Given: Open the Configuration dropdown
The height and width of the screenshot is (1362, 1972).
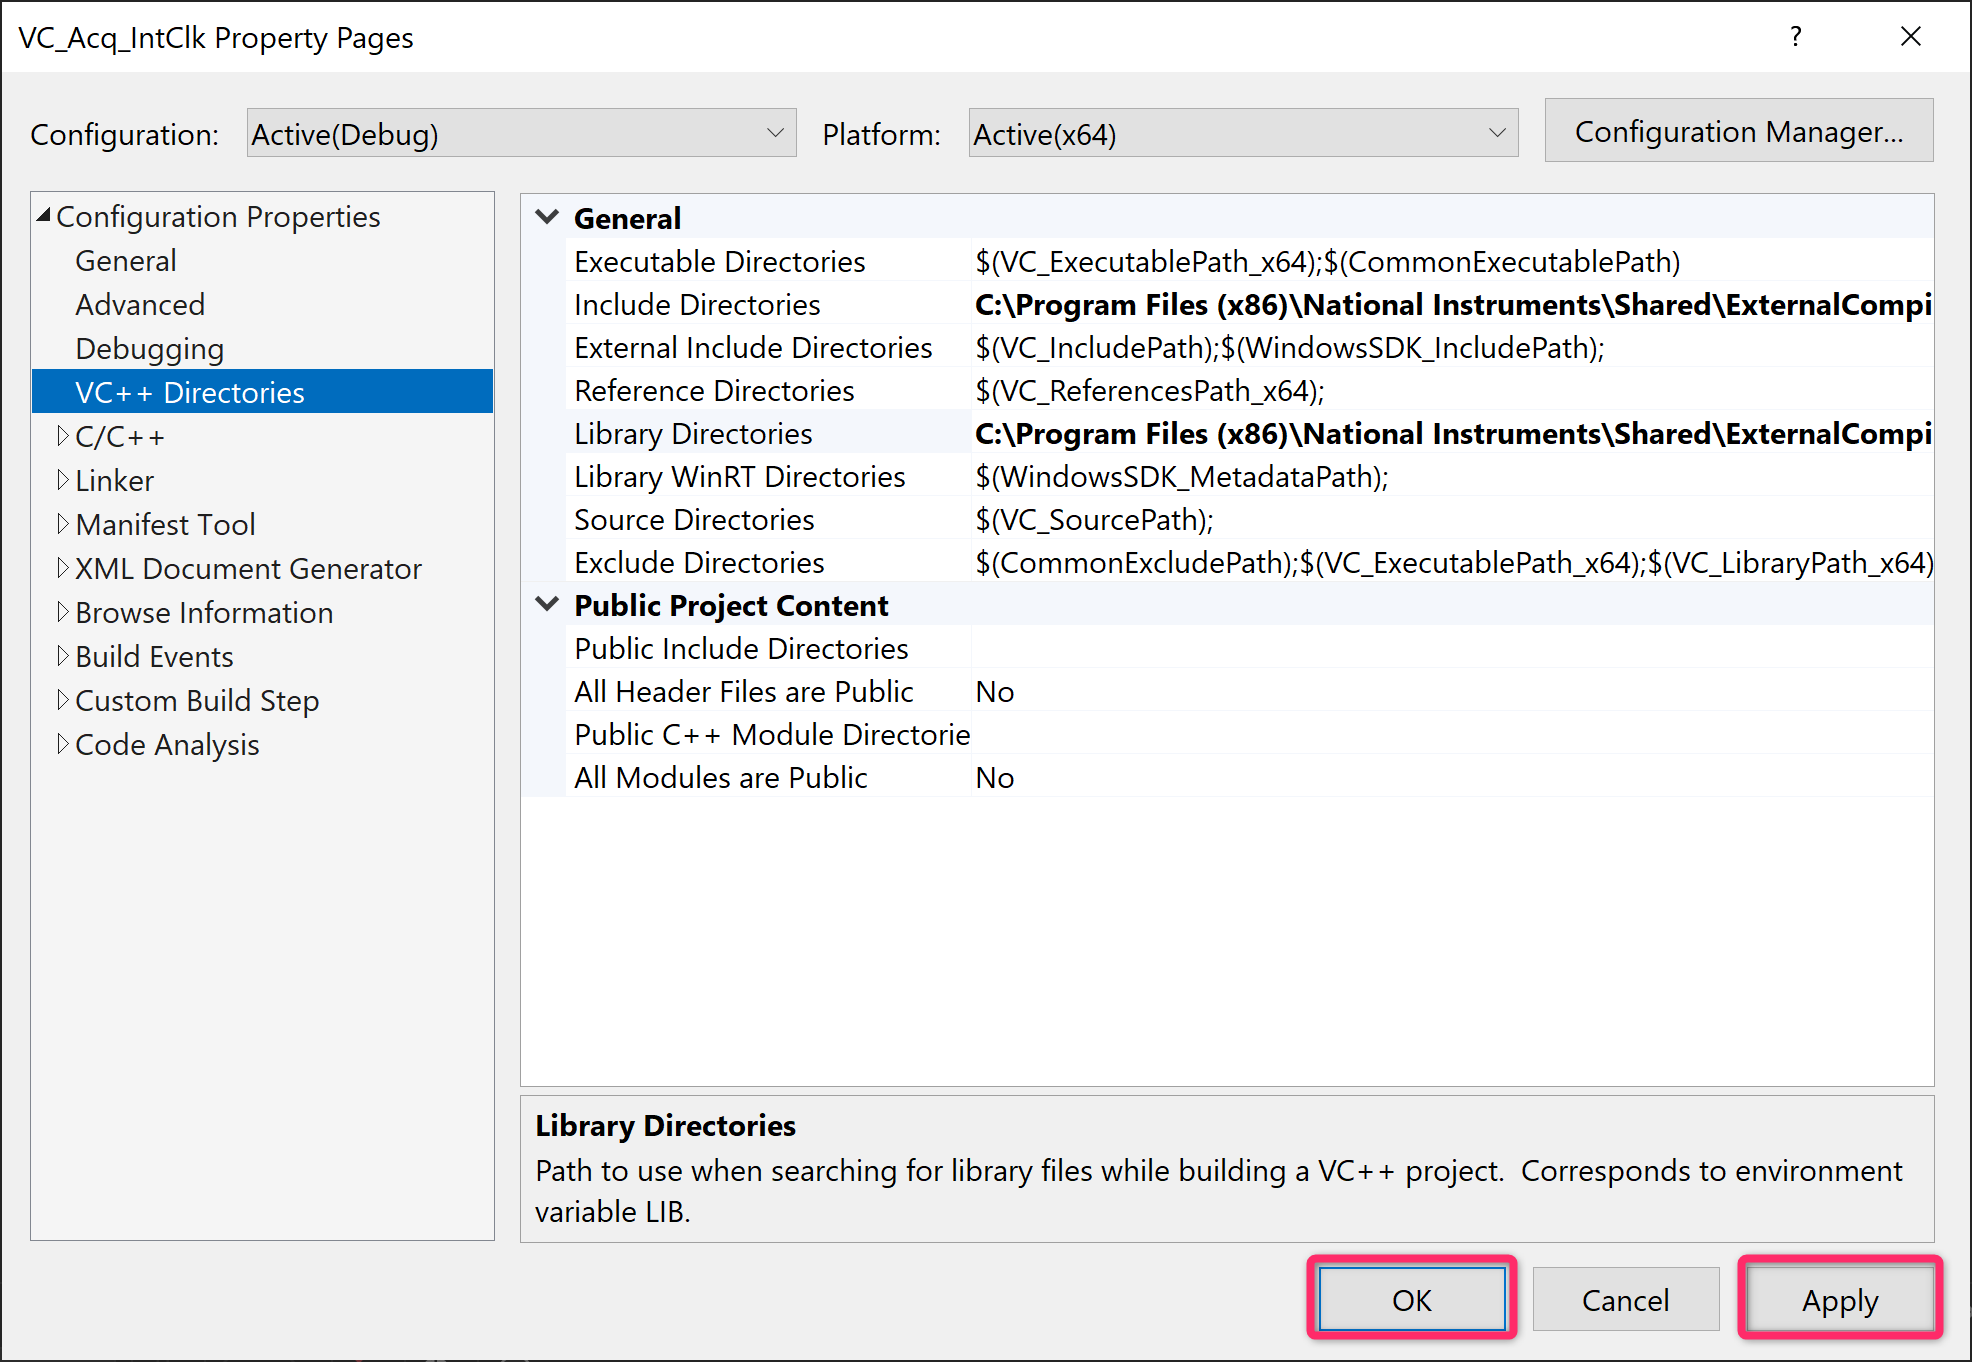Looking at the screenshot, I should pyautogui.click(x=521, y=133).
